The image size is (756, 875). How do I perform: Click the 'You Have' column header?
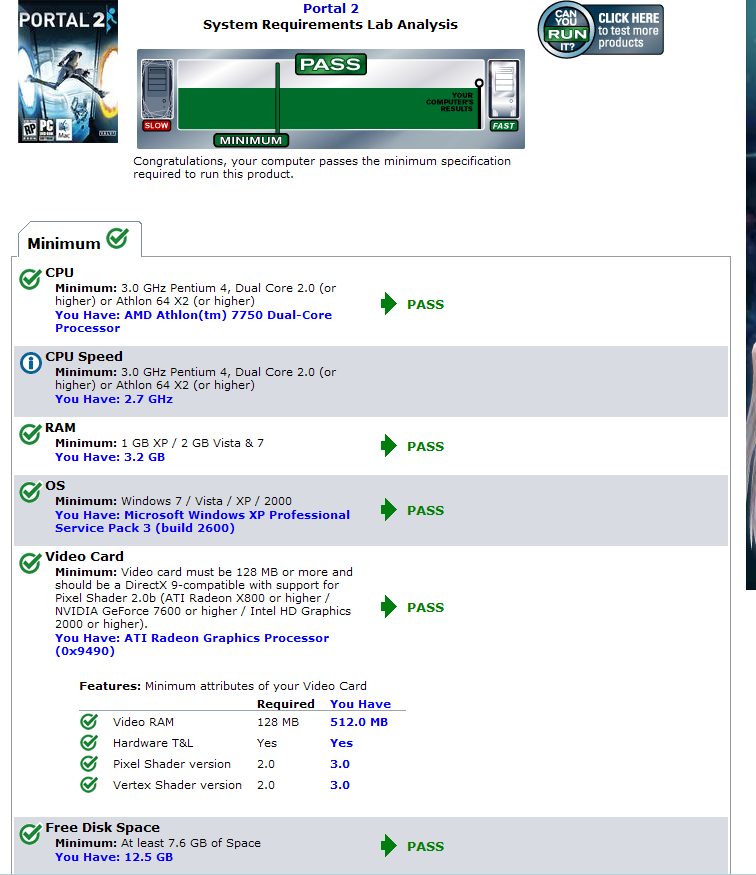(x=360, y=704)
